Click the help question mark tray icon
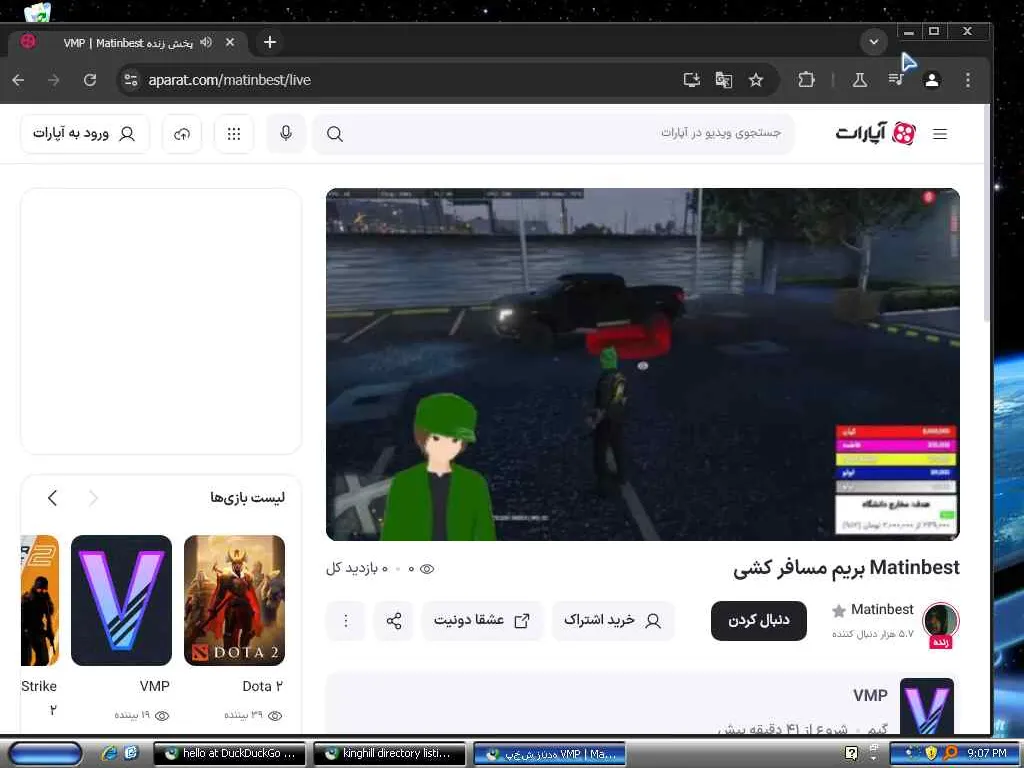 852,753
